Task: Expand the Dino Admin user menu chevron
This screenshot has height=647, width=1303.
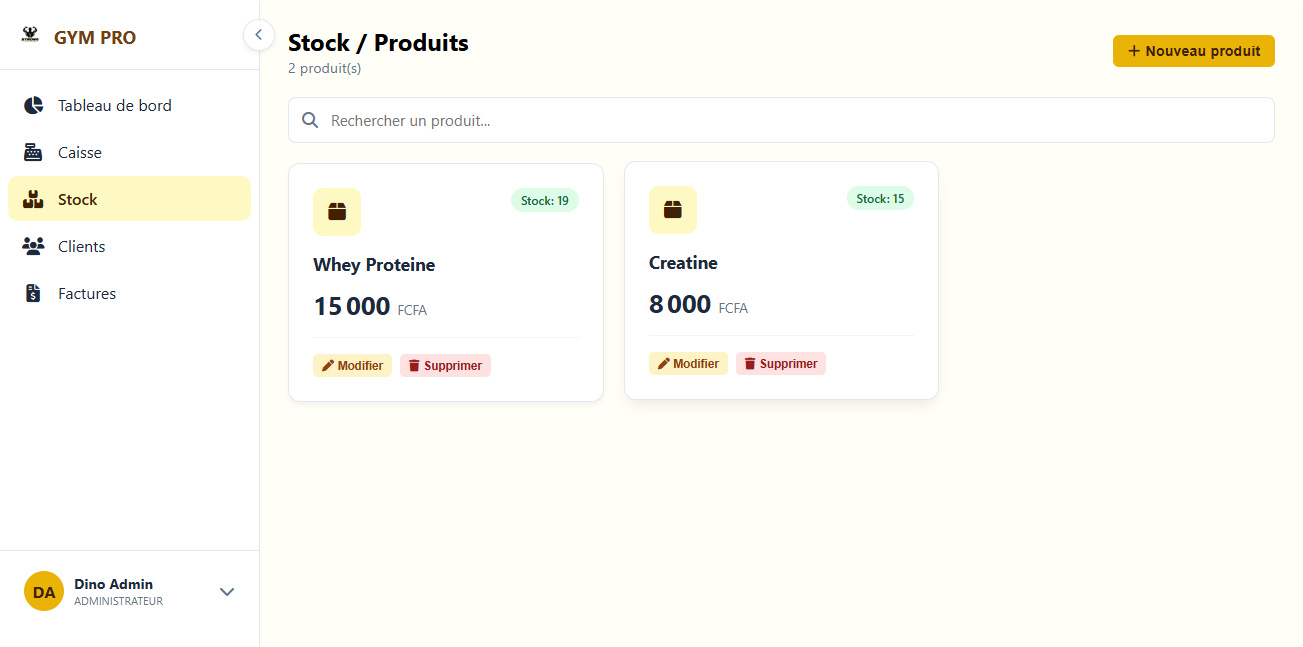Action: (x=227, y=592)
